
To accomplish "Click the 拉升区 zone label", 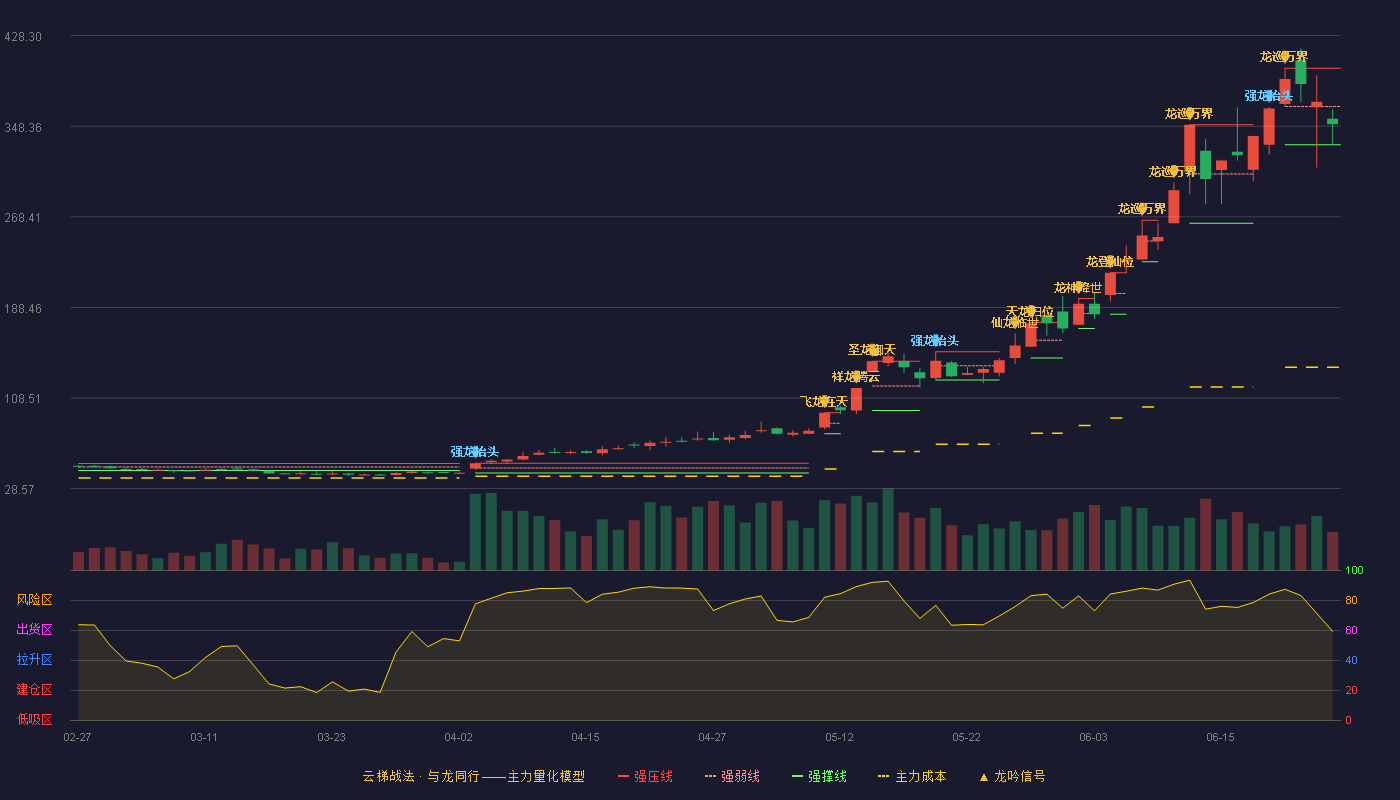I will [x=35, y=660].
